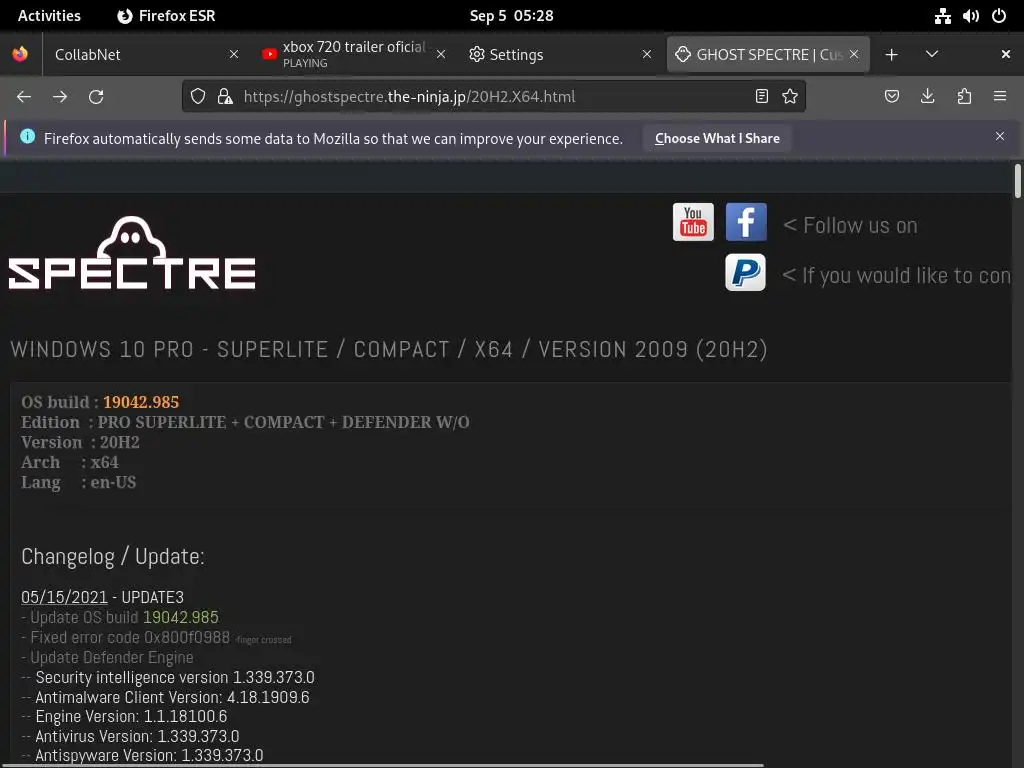The image size is (1024, 768).
Task: Click Antispyware Version 1.339.373.0 line
Action: 142,756
